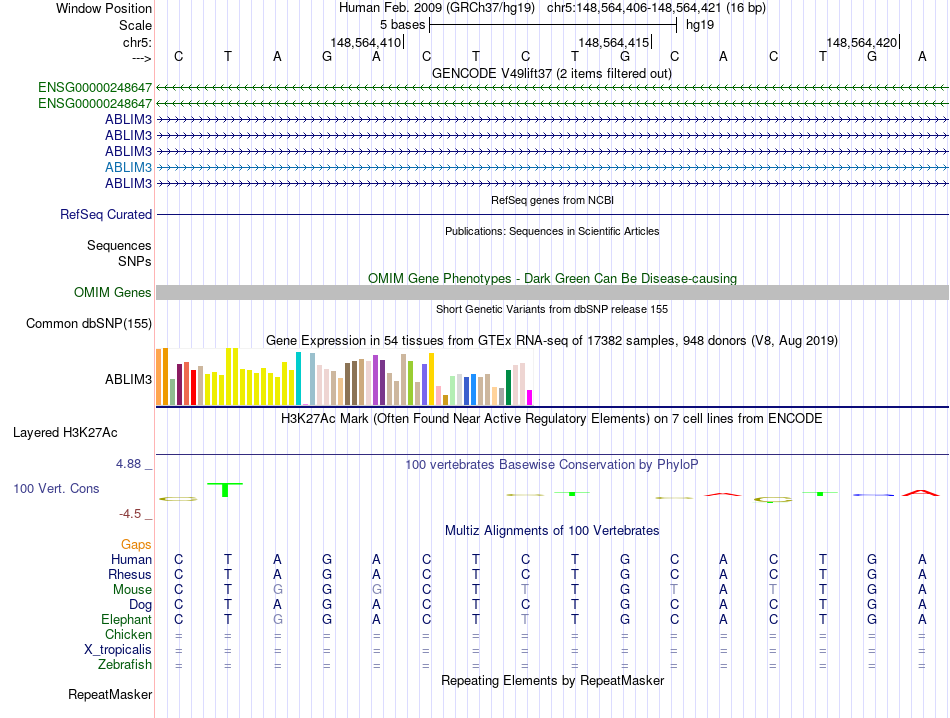Click the 'RefSeq Curated' track label
950x718 pixels.
tap(106, 214)
